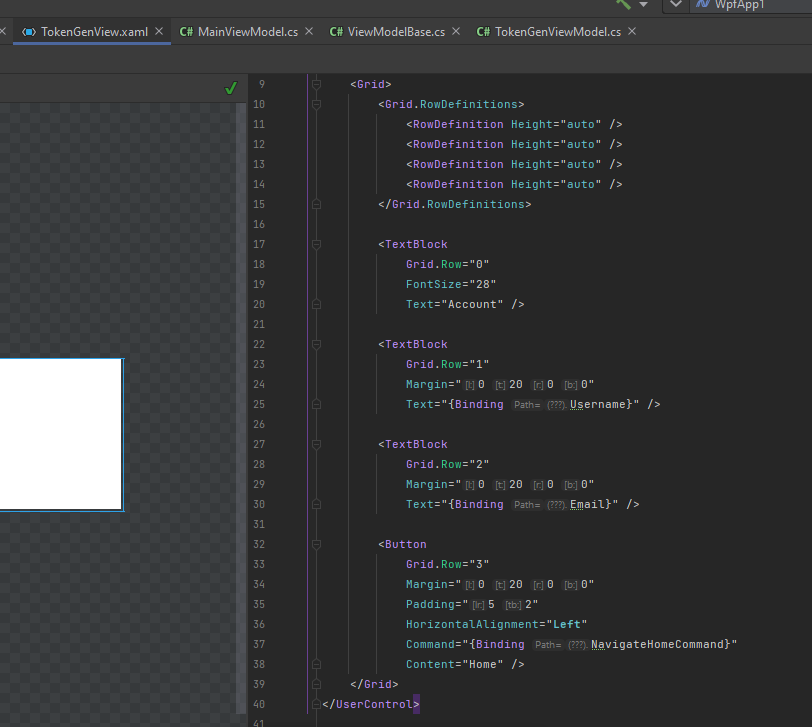
Task: Fold the first TextBlock on line 17
Action: coord(316,244)
